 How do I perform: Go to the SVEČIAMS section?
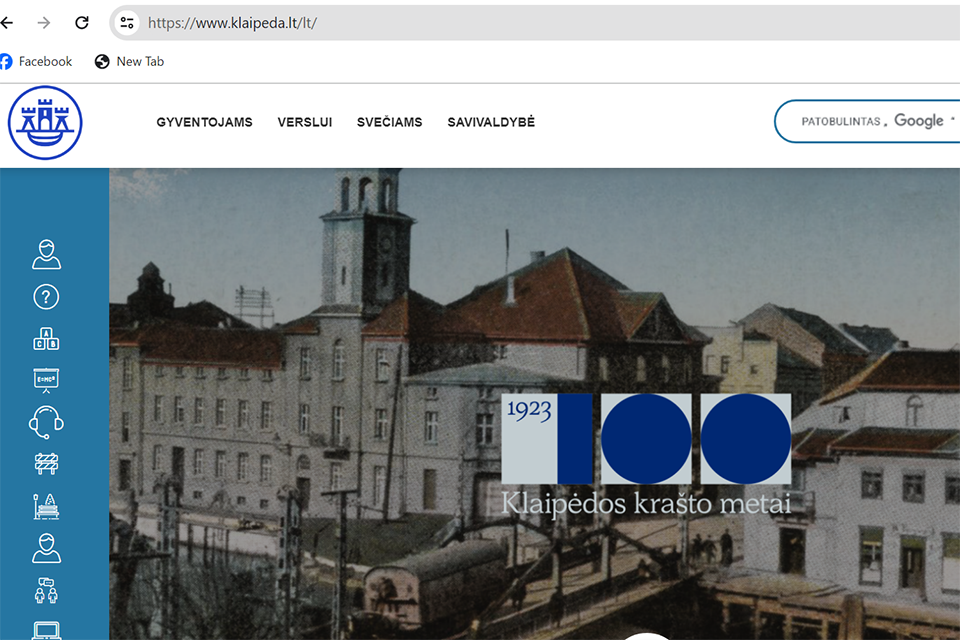coord(389,123)
